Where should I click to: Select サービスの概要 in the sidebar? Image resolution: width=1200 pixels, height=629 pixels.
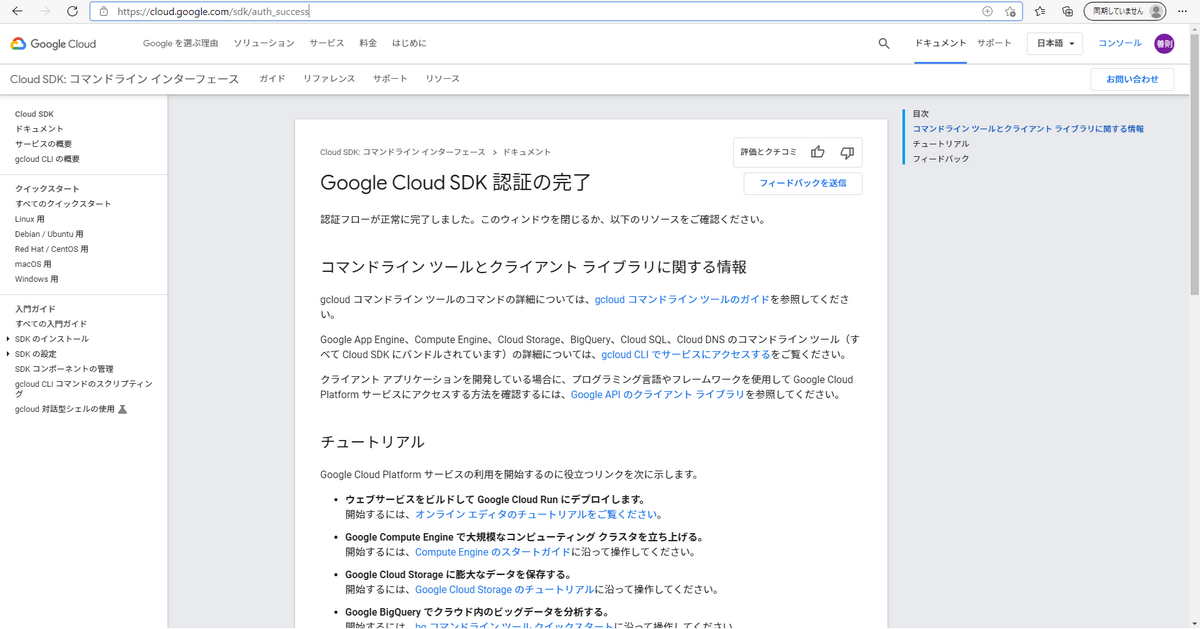(x=43, y=144)
